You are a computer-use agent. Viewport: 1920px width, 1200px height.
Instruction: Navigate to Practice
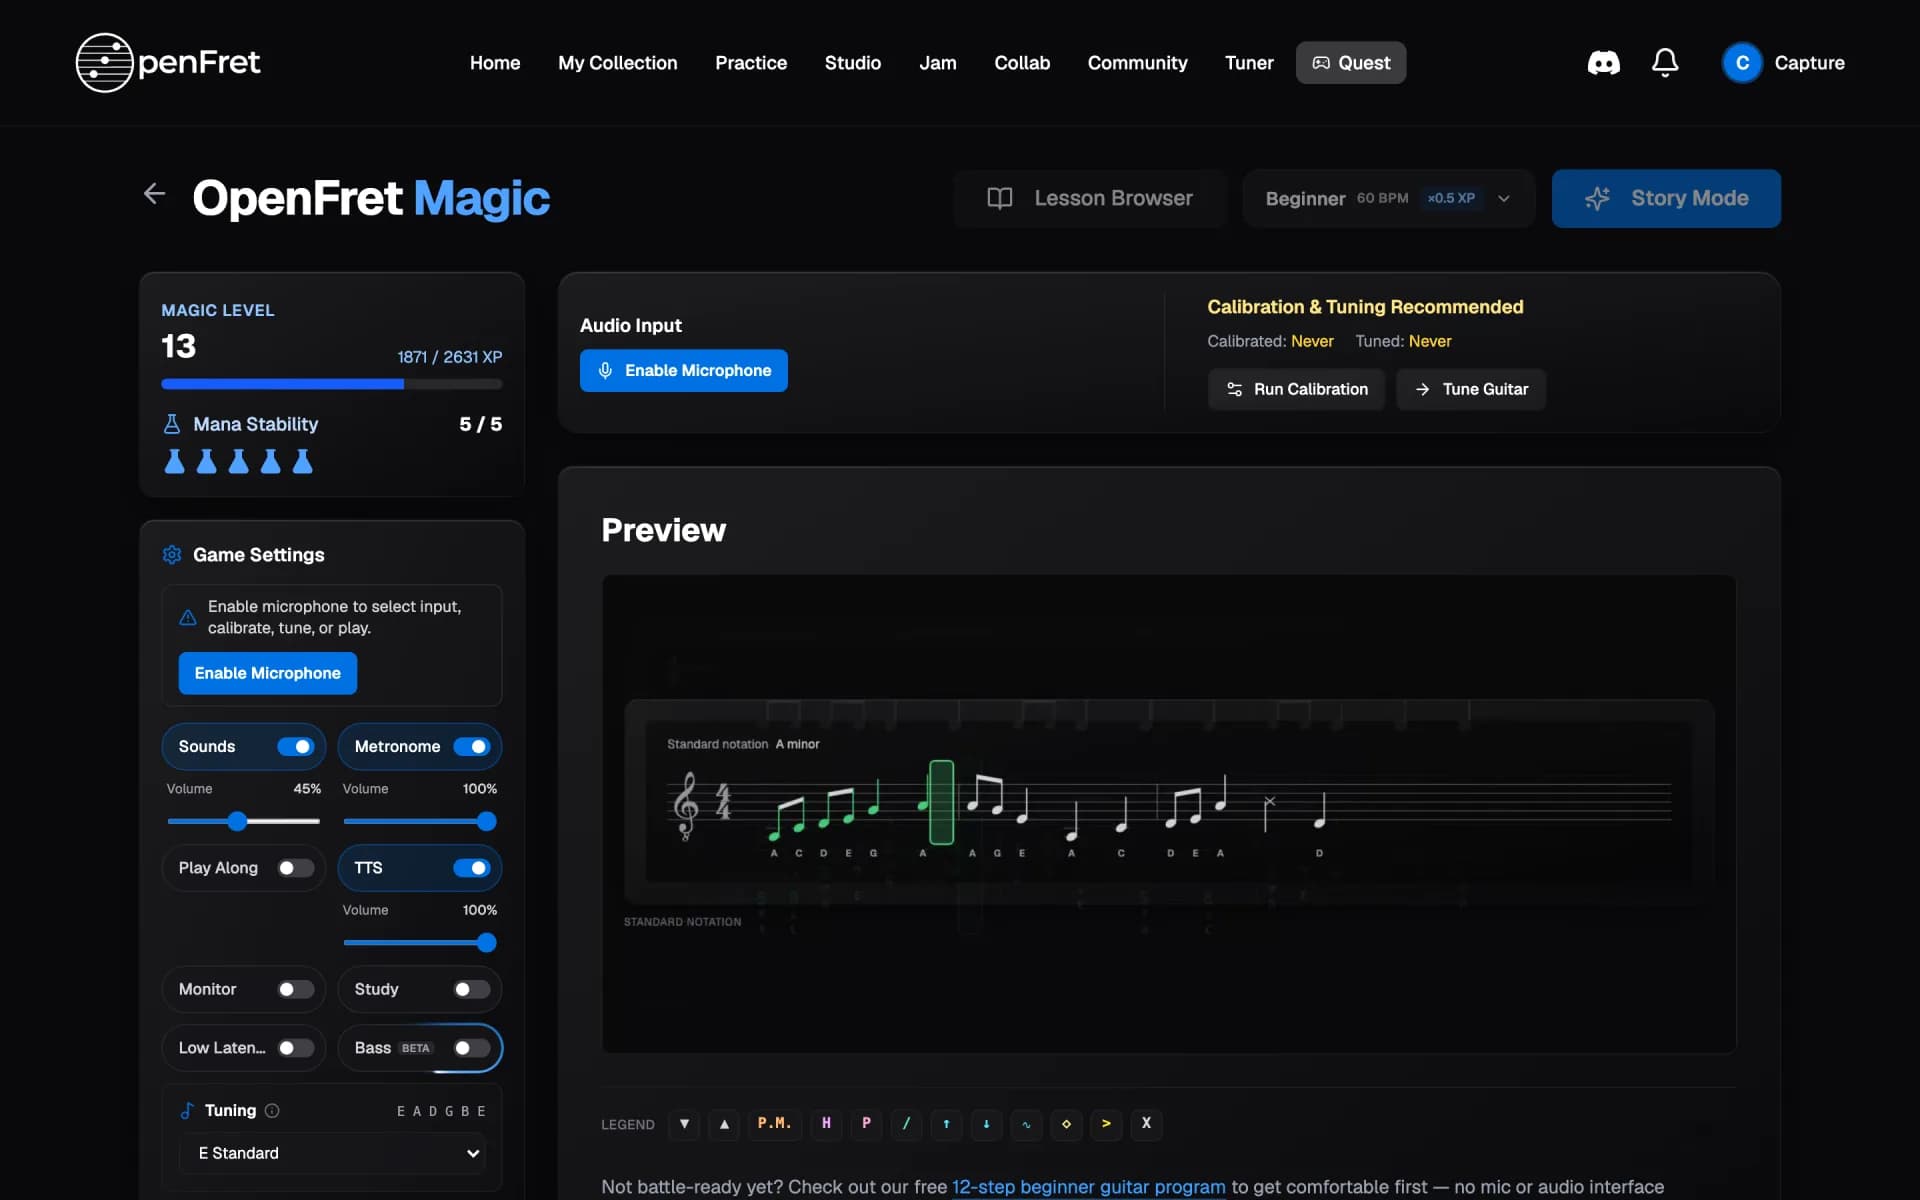[x=751, y=63]
